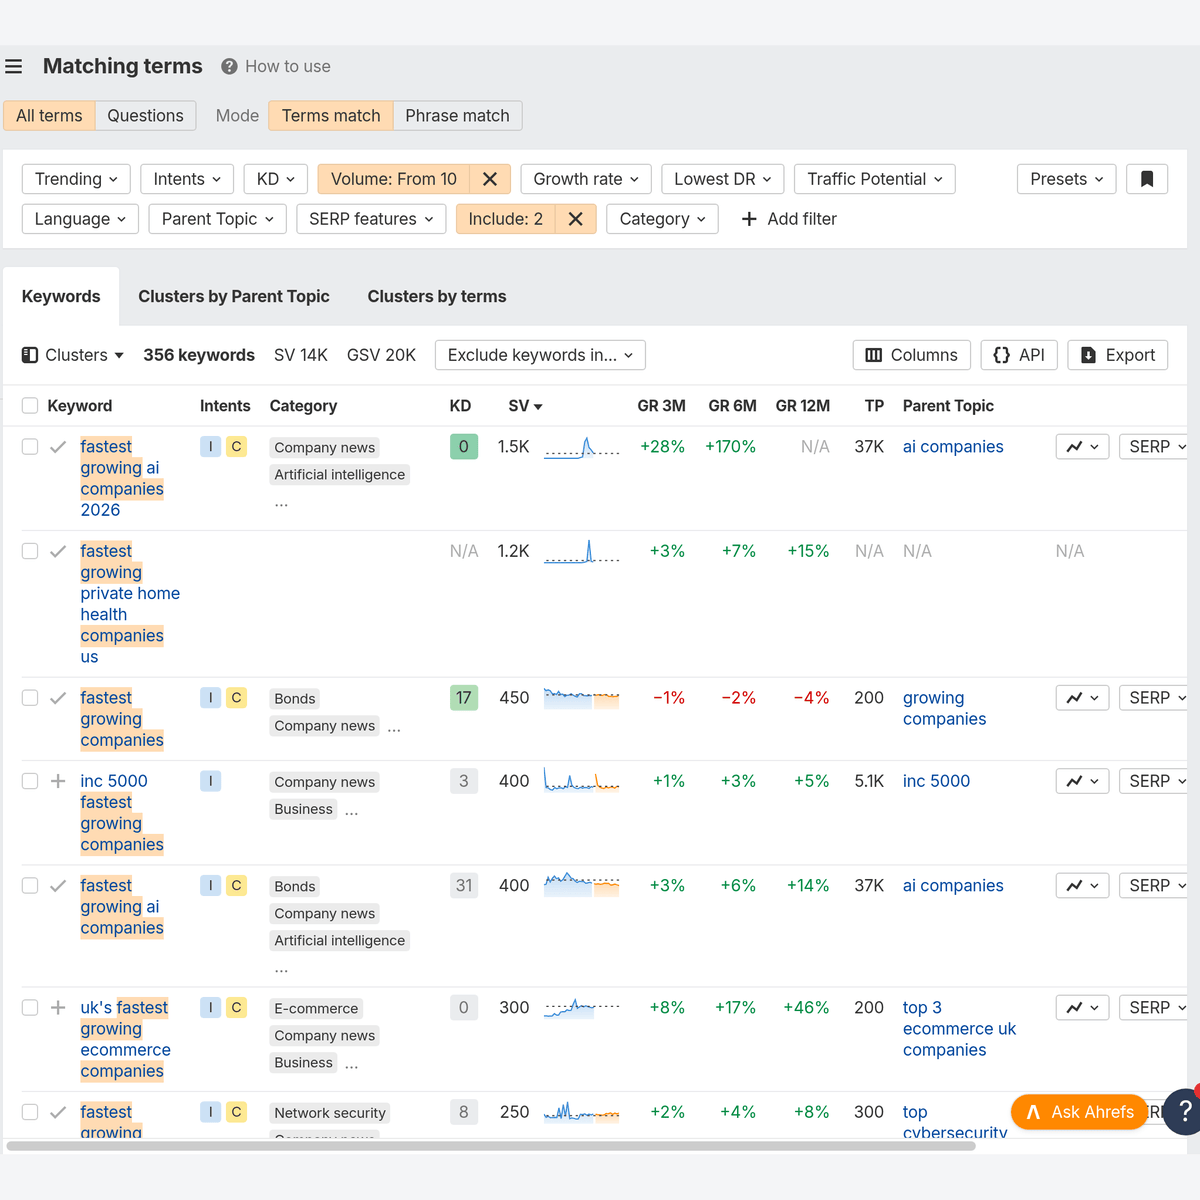1200x1200 pixels.
Task: Open Exclude keywords in... dropdown
Action: 540,355
